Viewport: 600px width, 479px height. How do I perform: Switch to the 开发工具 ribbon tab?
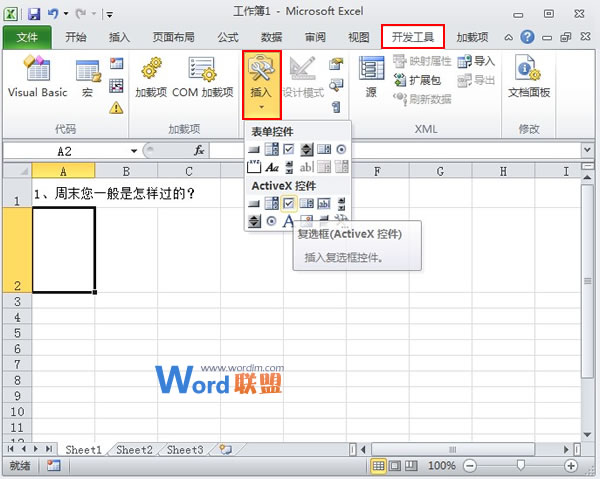(x=413, y=37)
